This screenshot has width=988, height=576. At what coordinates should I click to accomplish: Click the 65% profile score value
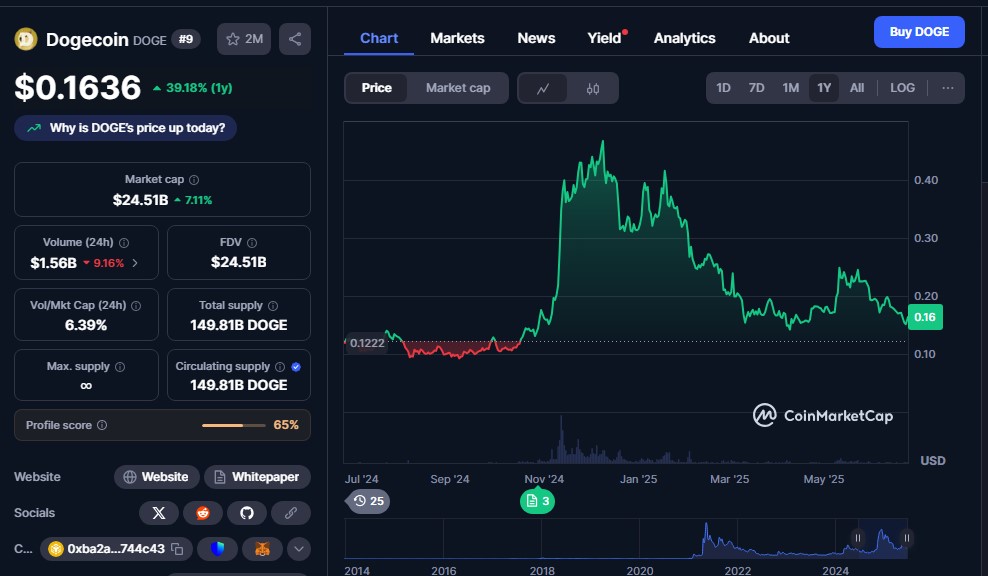click(285, 425)
